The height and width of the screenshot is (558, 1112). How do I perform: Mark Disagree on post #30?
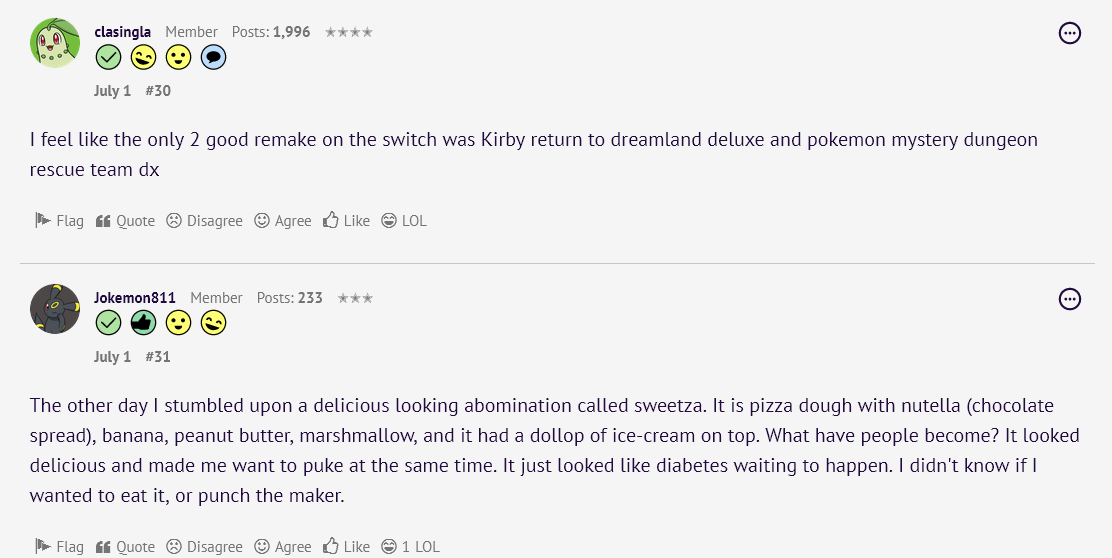204,221
